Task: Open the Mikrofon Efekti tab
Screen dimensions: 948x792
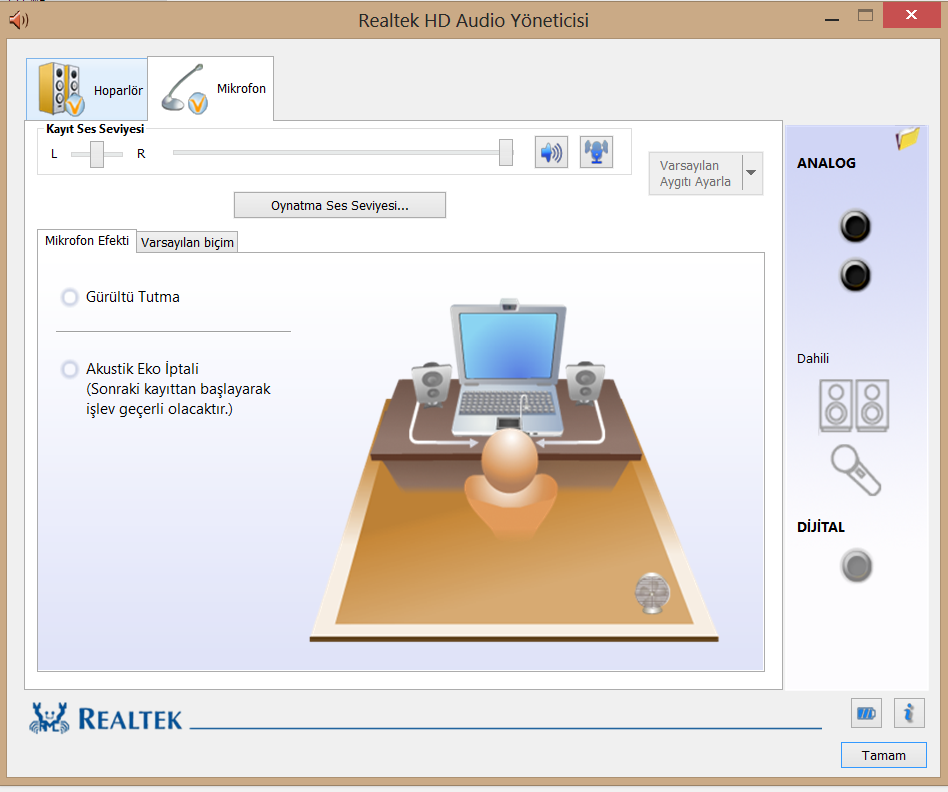Action: pos(87,241)
